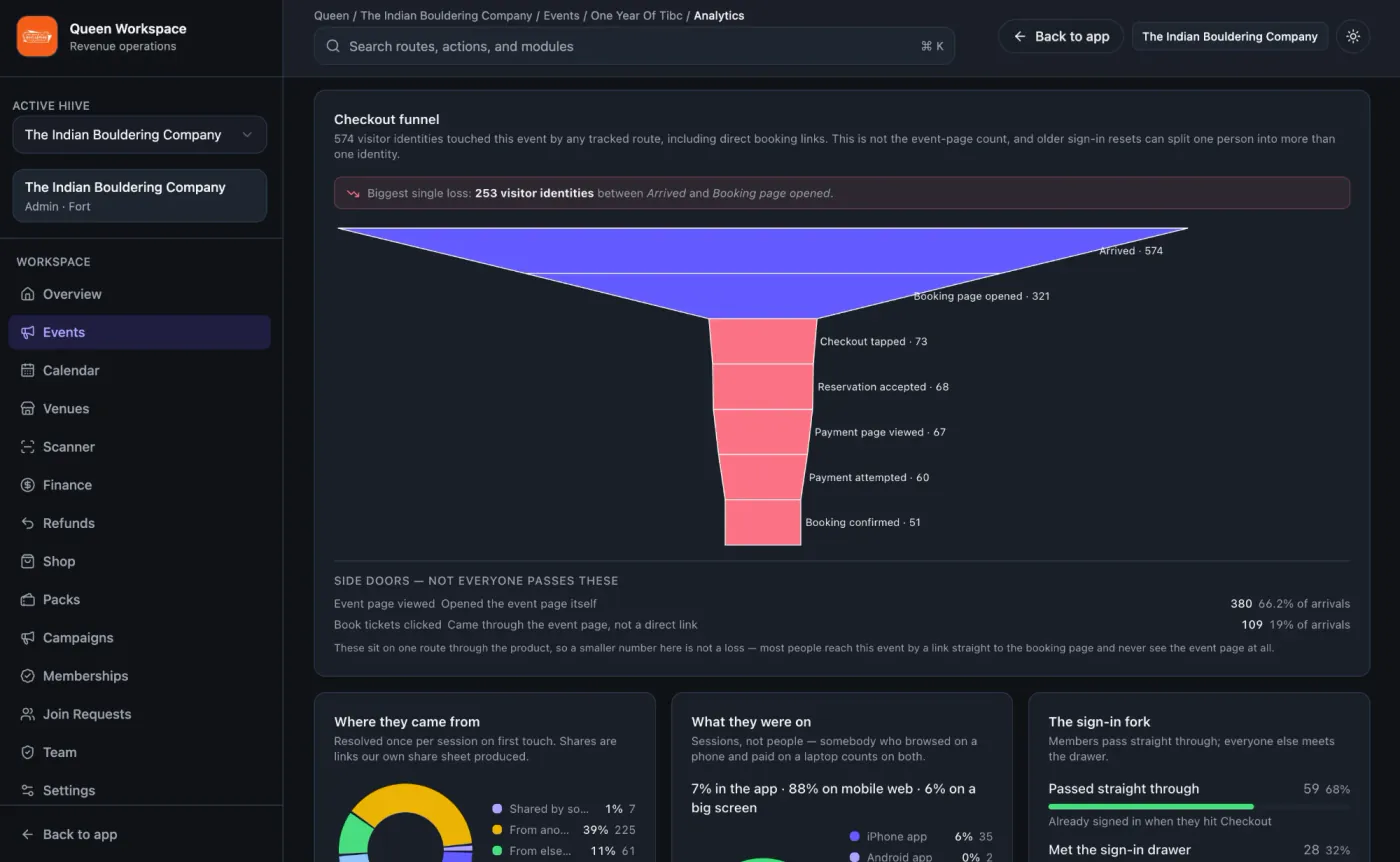
Task: Open One Year Of Tibc breadcrumb
Action: [x=636, y=16]
